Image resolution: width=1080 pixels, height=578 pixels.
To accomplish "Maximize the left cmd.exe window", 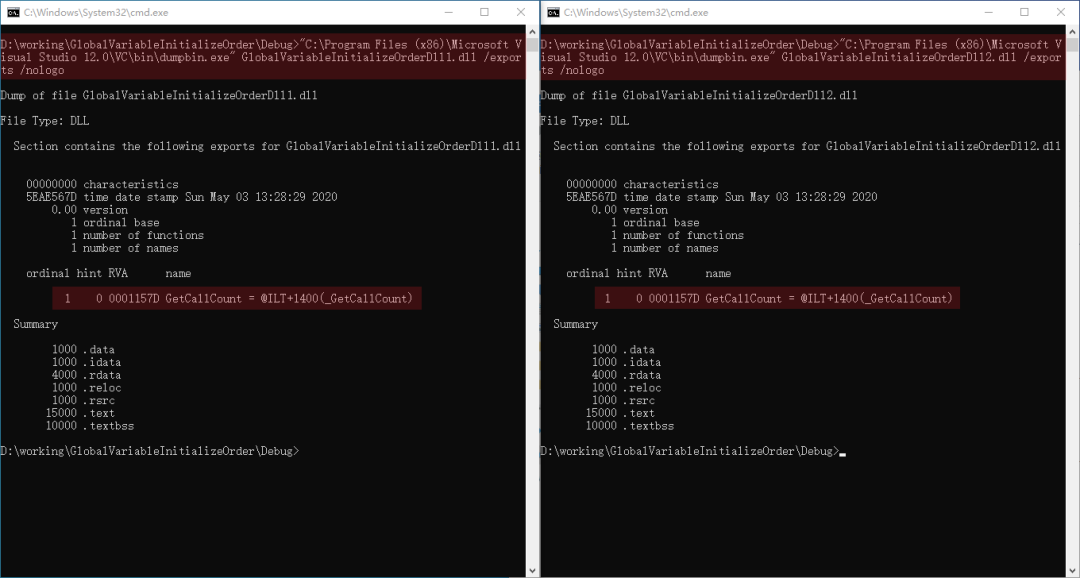I will 484,12.
